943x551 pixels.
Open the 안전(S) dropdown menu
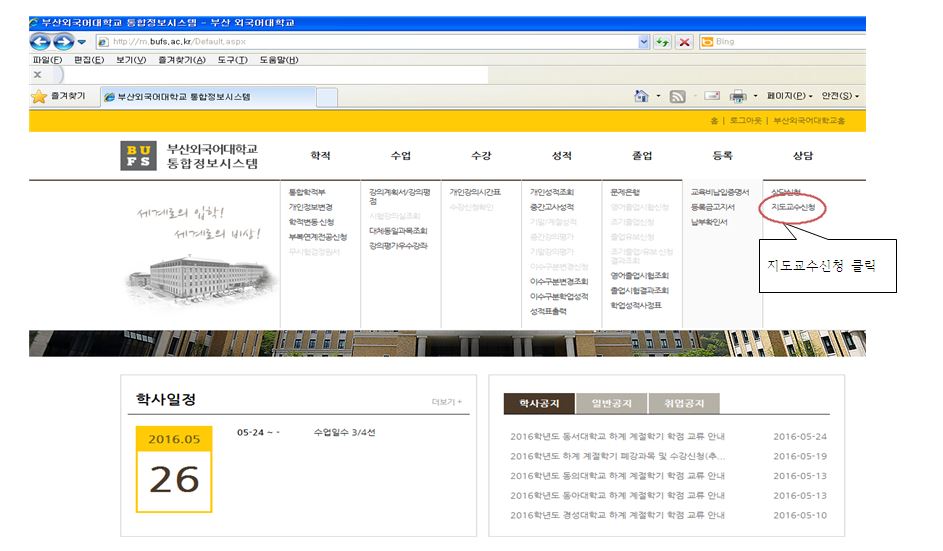pyautogui.click(x=840, y=96)
